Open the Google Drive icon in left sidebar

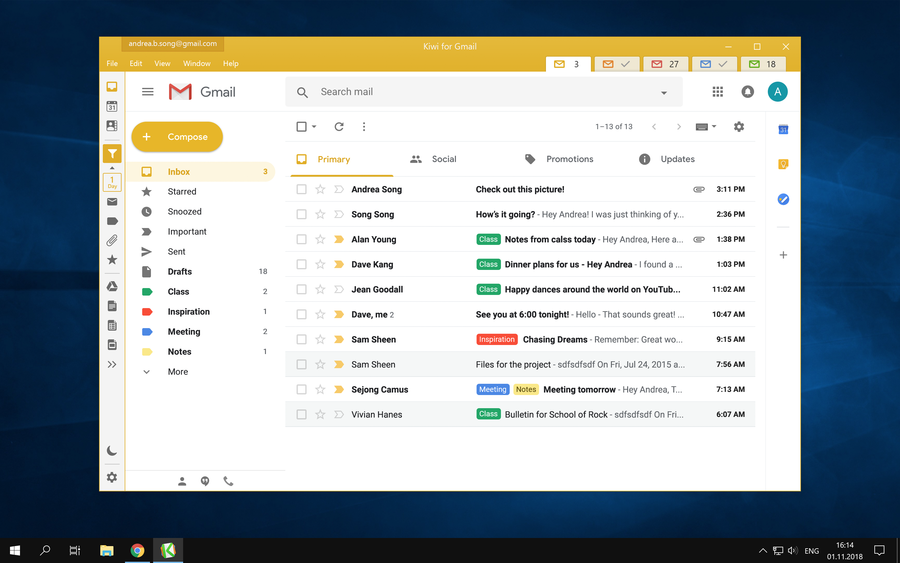pos(112,287)
